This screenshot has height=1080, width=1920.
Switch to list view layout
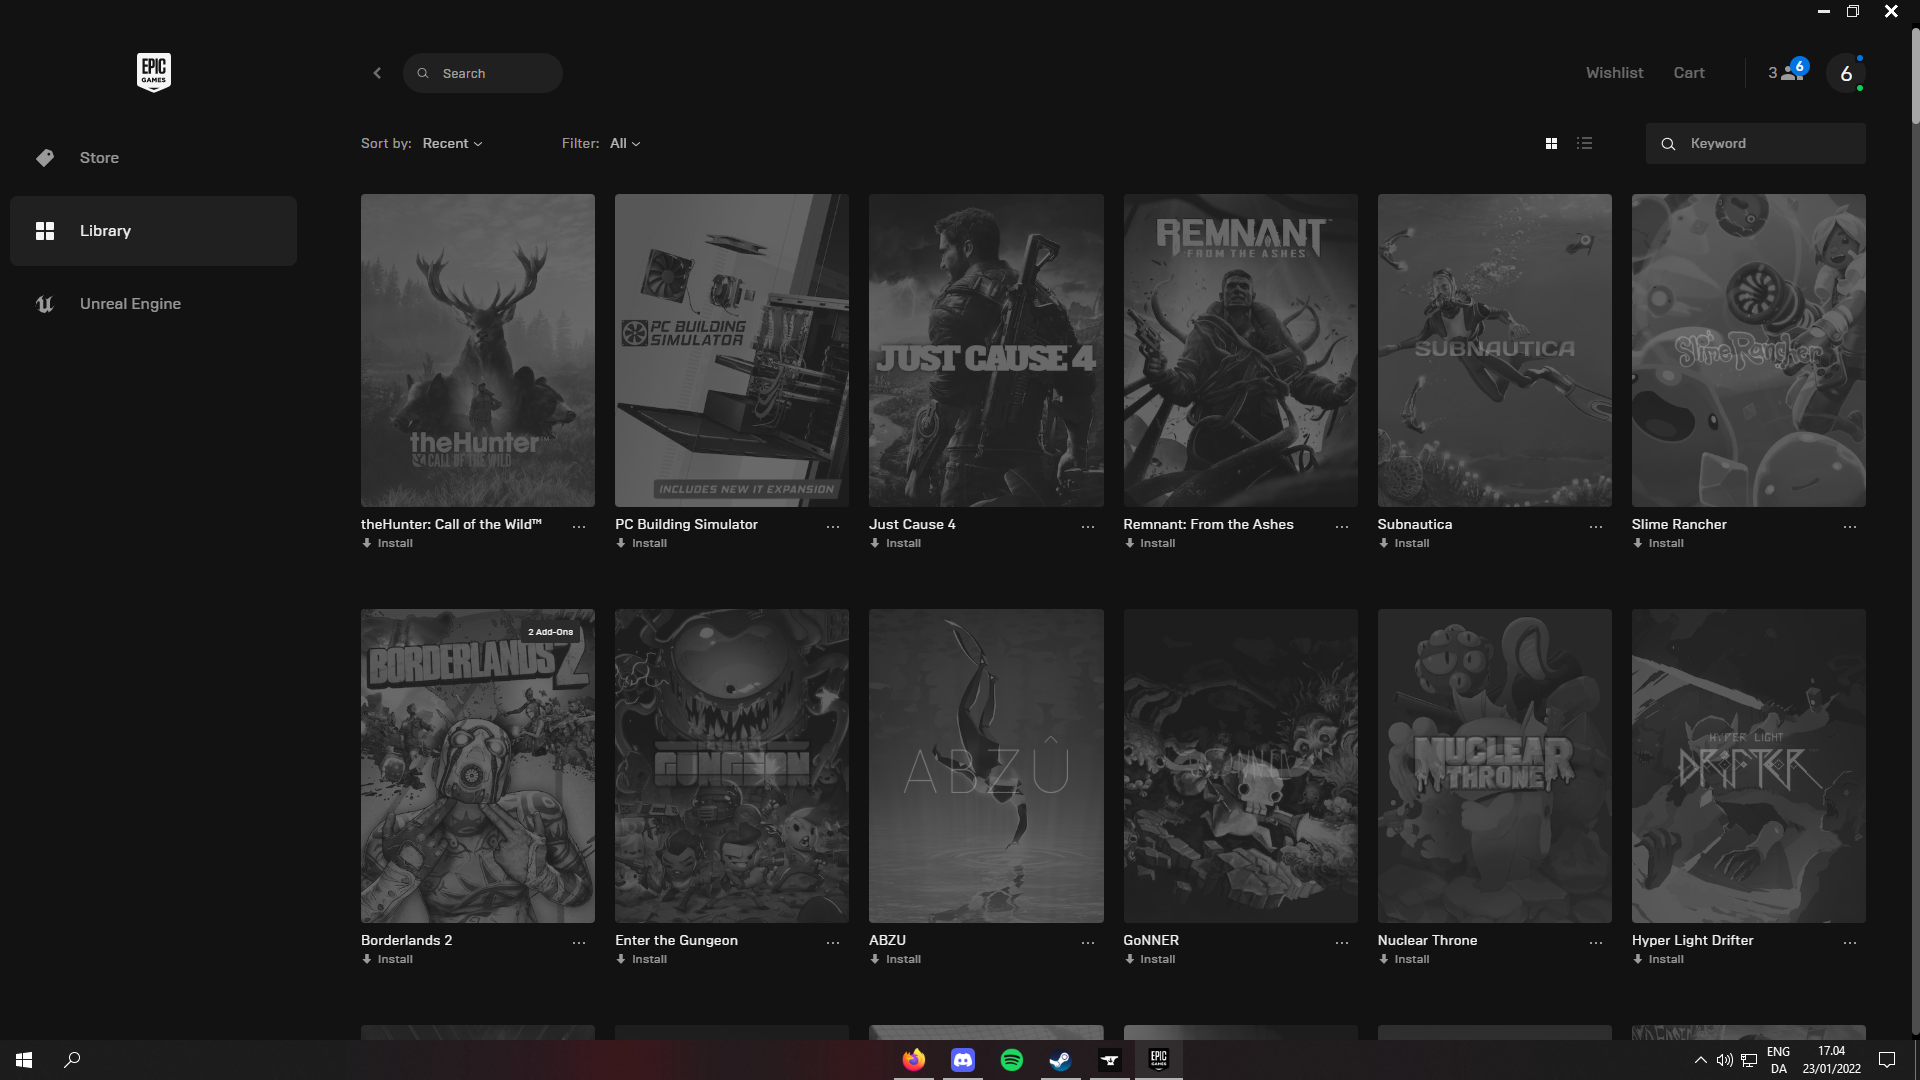(1584, 144)
